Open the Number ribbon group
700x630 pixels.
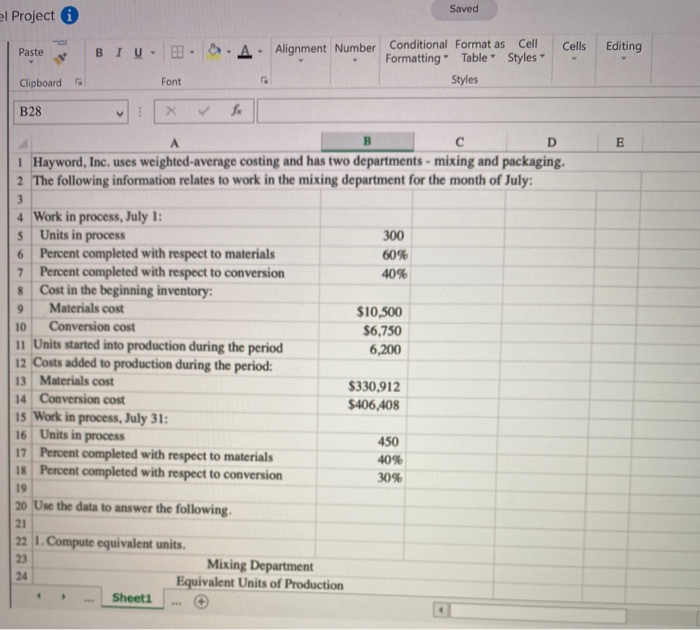coord(355,52)
